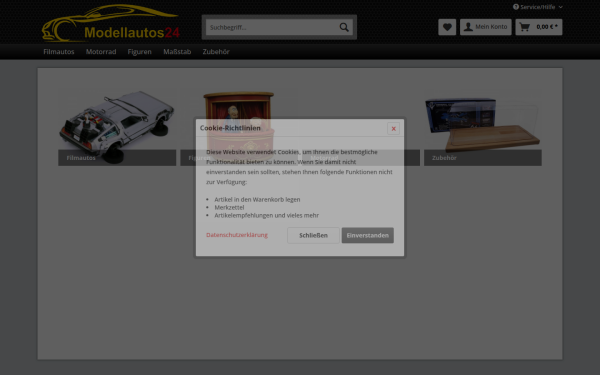Click the Zubehör category caption bar
Screen dimensions: 600x375
pos(483,158)
